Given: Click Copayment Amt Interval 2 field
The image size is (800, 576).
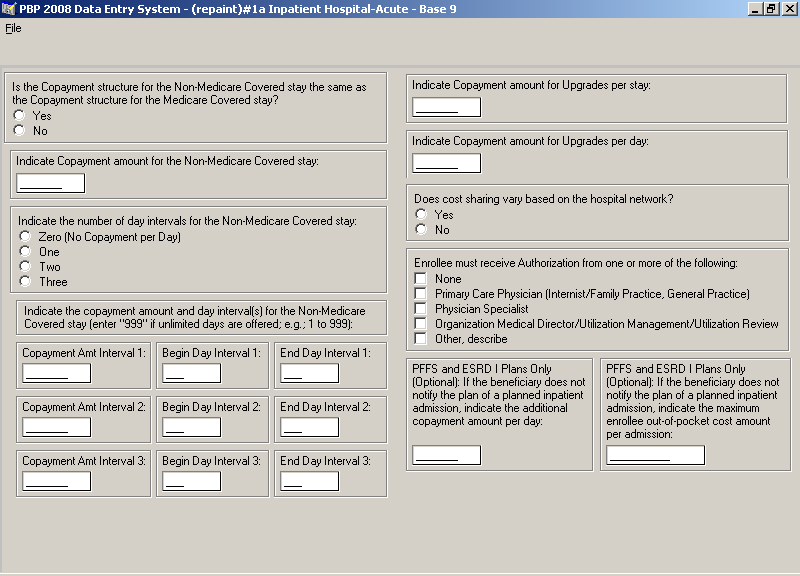Looking at the screenshot, I should coord(57,427).
